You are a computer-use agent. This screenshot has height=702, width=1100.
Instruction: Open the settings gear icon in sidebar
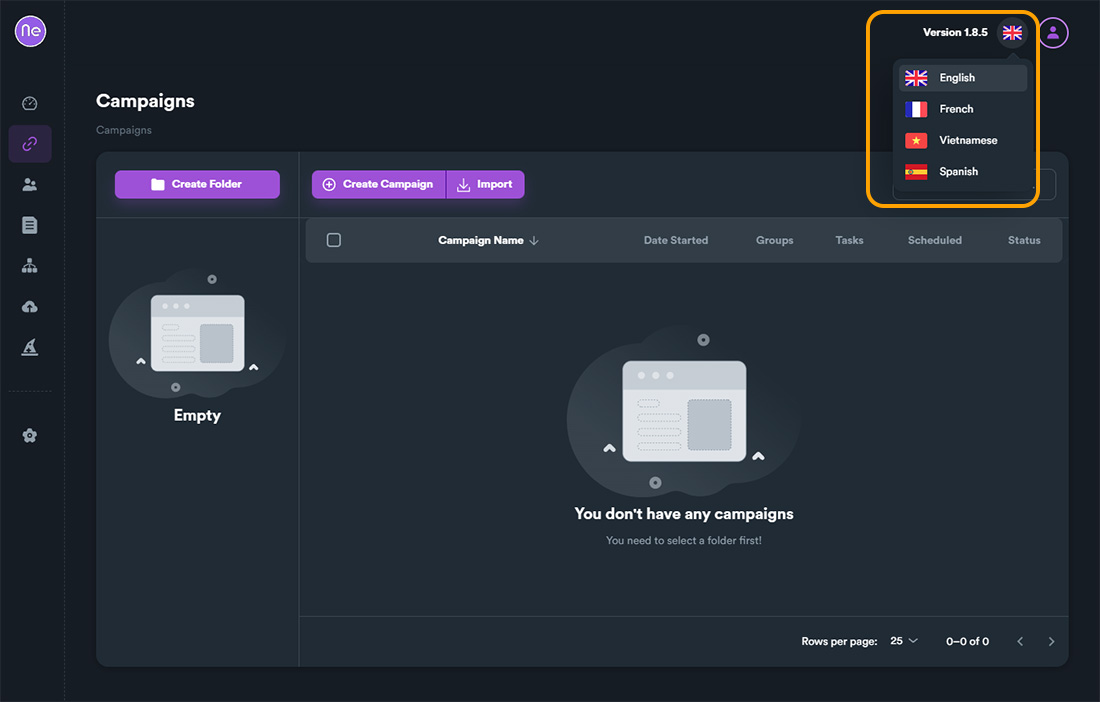29,436
